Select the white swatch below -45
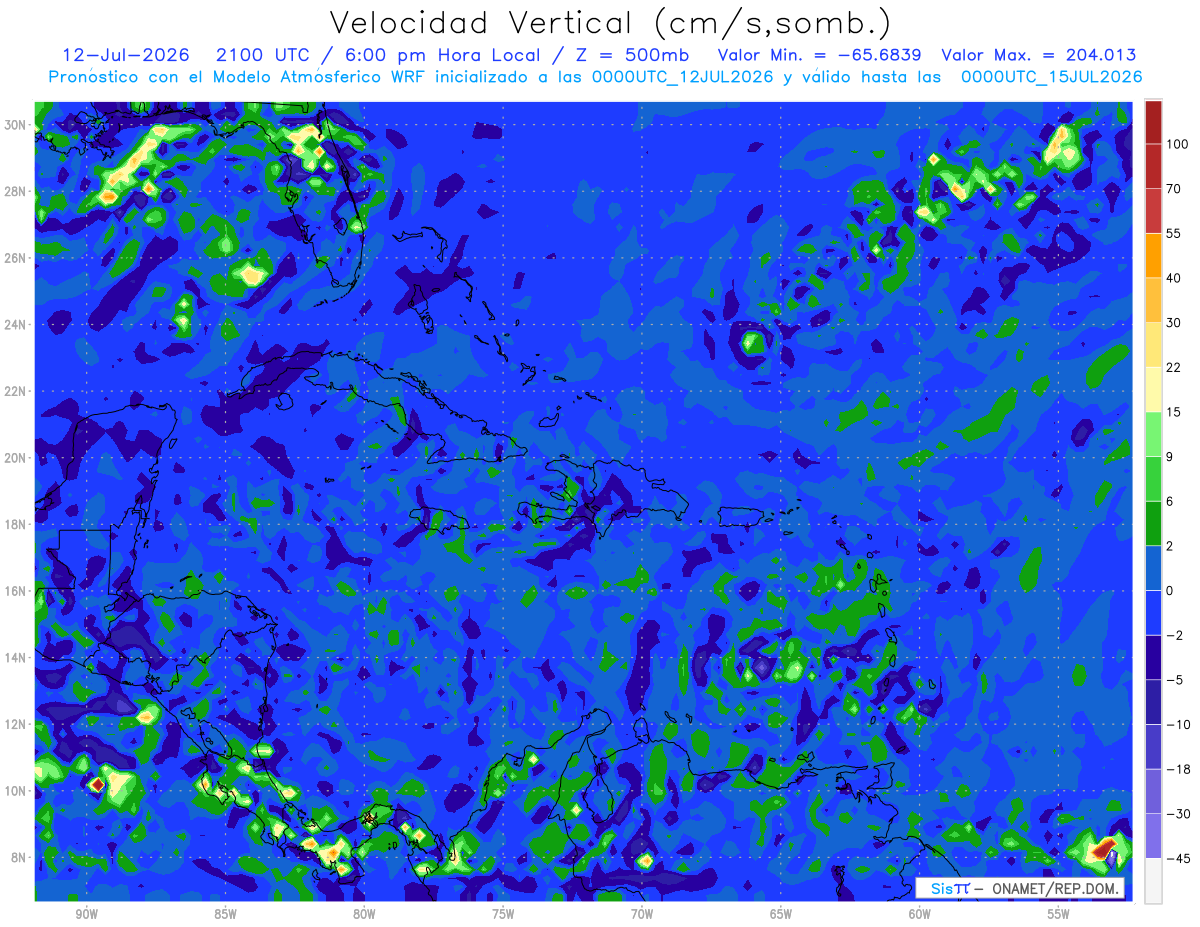 [x=1153, y=880]
